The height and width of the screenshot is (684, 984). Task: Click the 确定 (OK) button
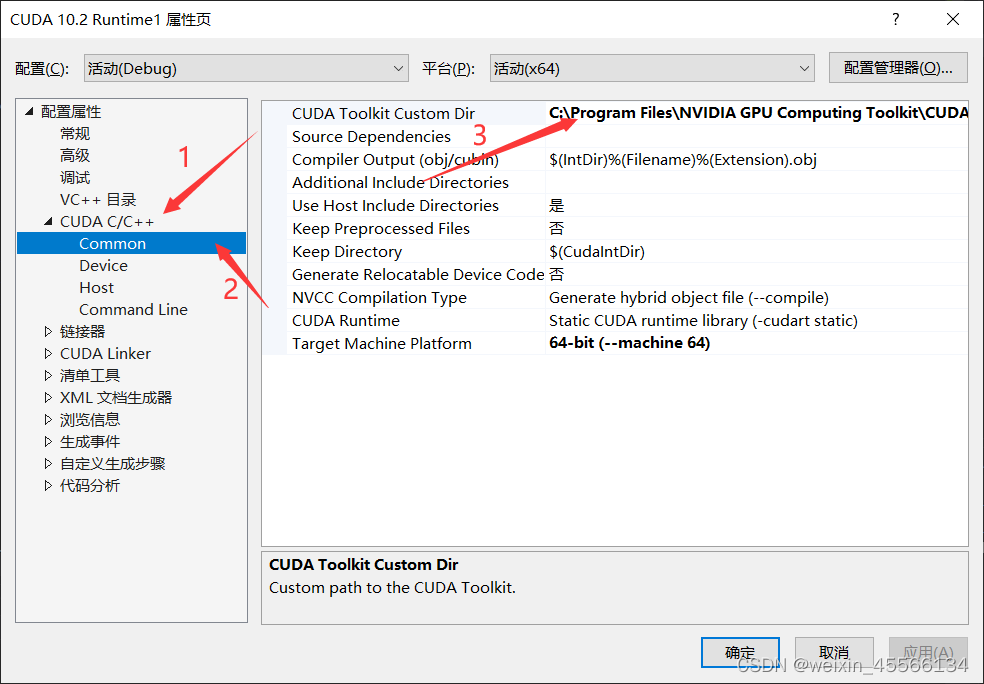click(x=740, y=652)
